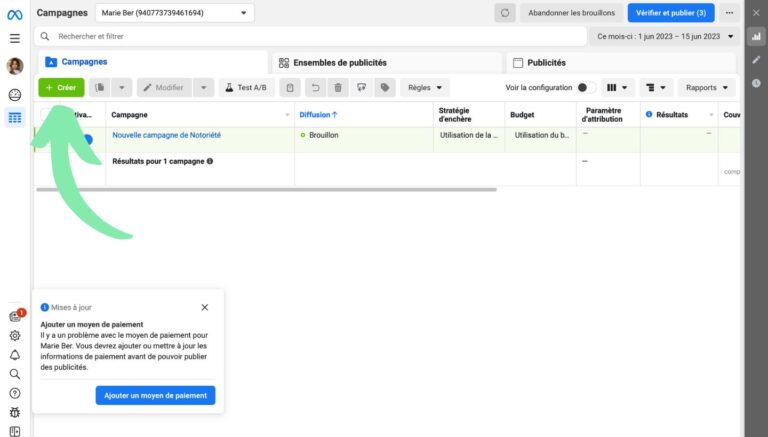This screenshot has width=768, height=437.
Task: Click the undo arrow icon in toolbar
Action: click(315, 88)
